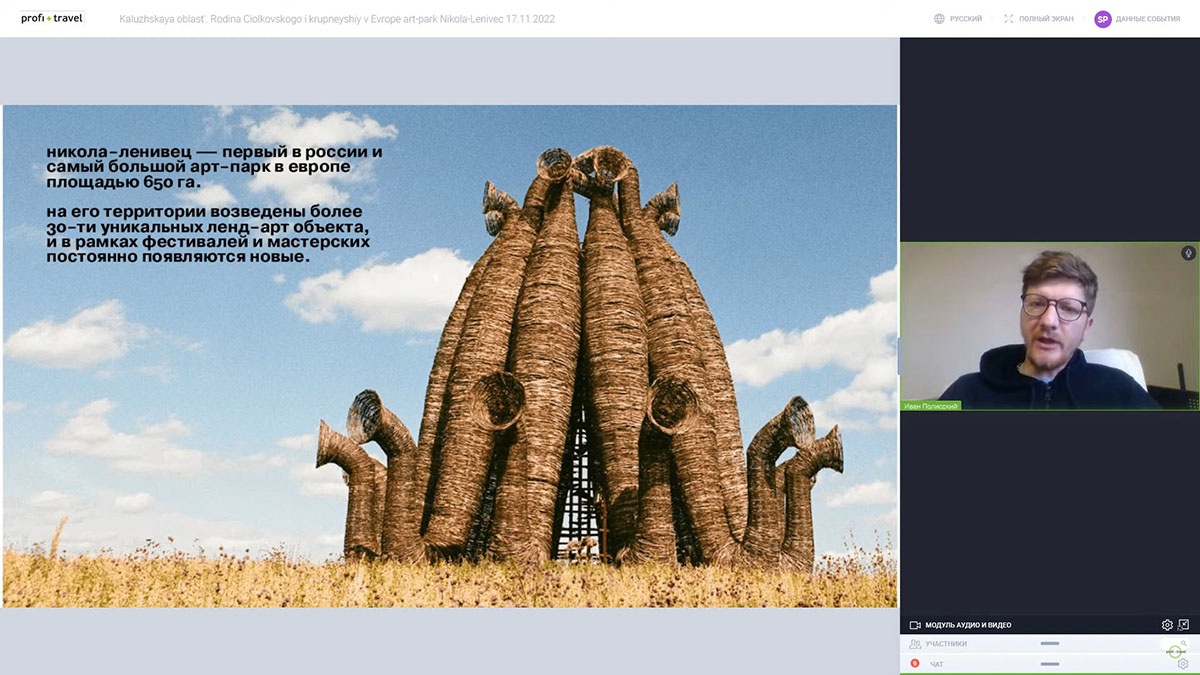
Task: Open the Русский language selector
Action: pyautogui.click(x=965, y=19)
